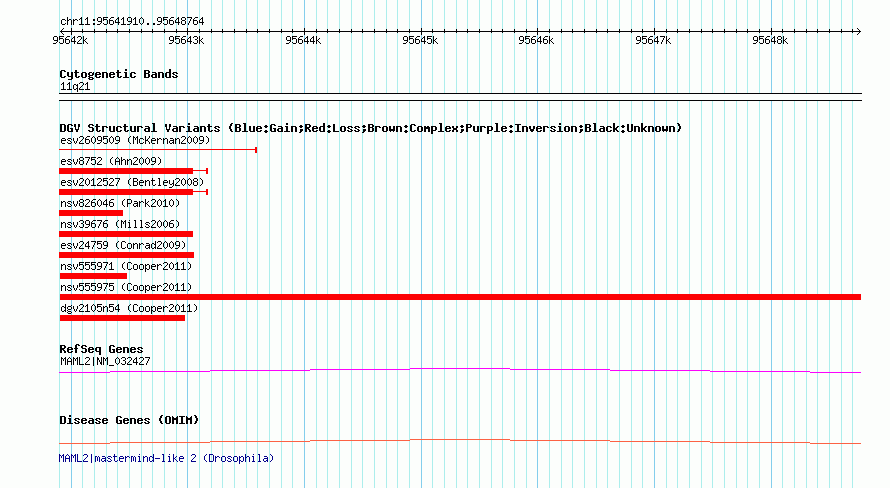Click the Disease Genes (OMIM) track title

[129, 420]
